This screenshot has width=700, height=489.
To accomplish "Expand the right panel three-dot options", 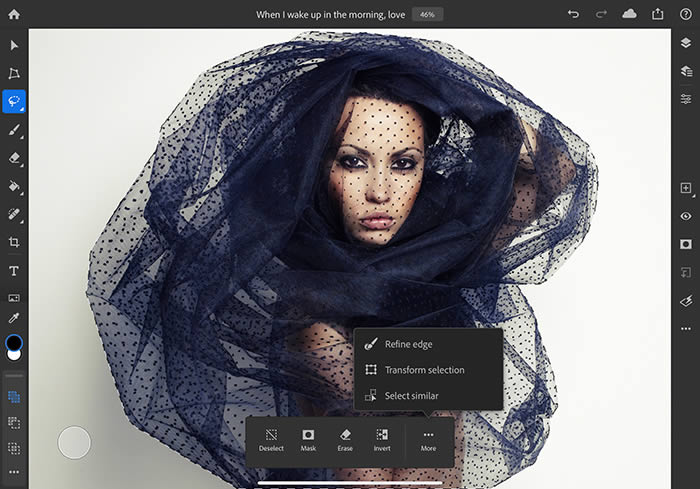I will (x=685, y=328).
